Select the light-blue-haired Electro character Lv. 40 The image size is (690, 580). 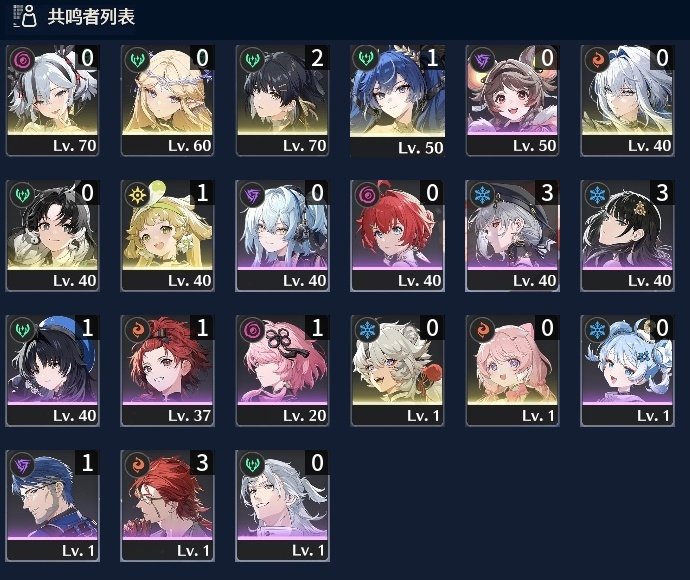click(282, 235)
